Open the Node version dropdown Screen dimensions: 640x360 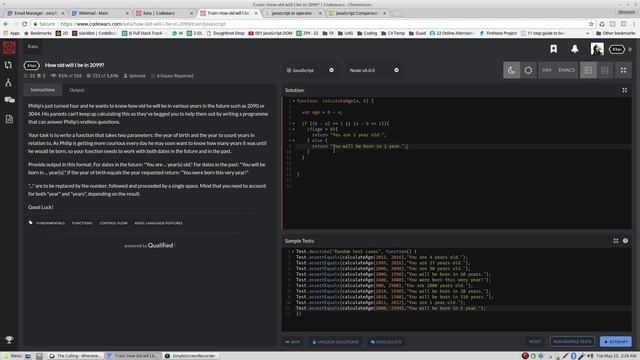[373, 70]
